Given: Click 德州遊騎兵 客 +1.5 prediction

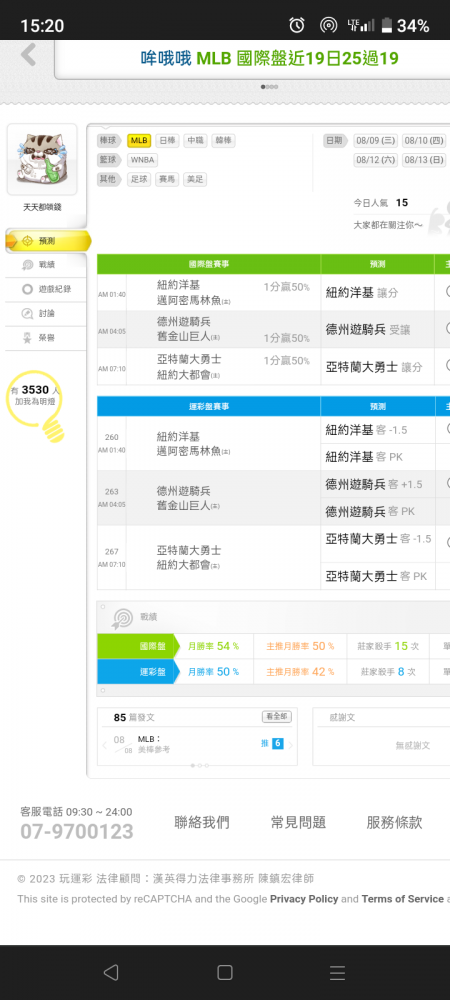Looking at the screenshot, I should pyautogui.click(x=374, y=484).
